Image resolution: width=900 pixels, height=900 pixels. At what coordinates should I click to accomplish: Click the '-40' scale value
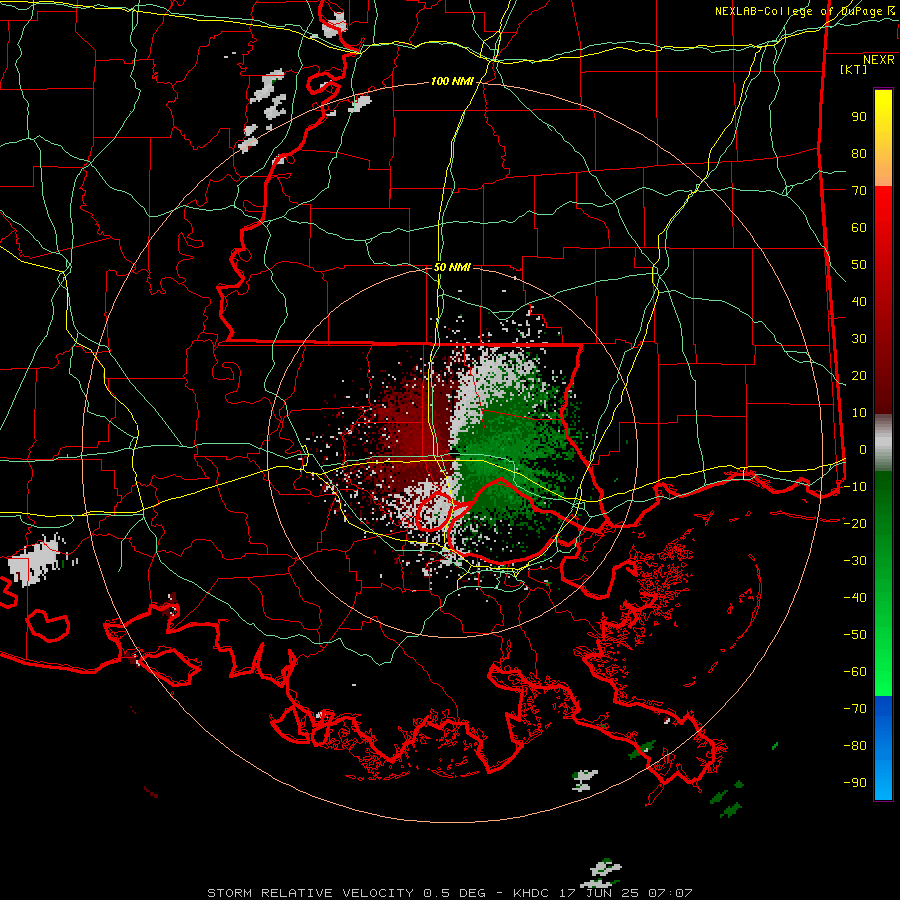coord(855,598)
